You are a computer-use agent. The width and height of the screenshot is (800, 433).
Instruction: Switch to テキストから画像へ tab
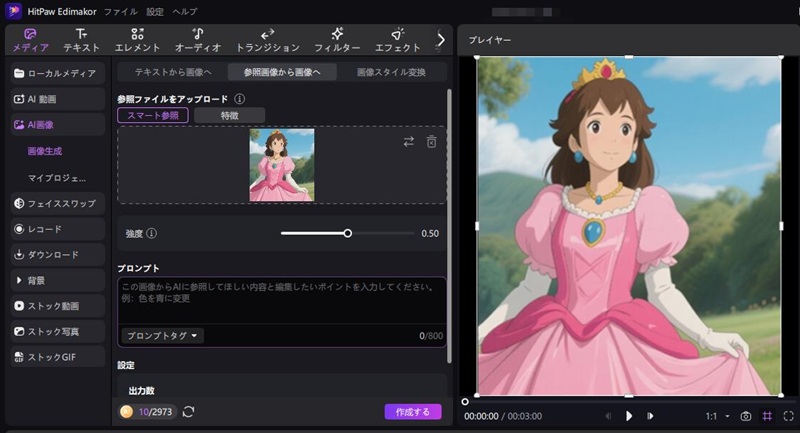click(173, 72)
